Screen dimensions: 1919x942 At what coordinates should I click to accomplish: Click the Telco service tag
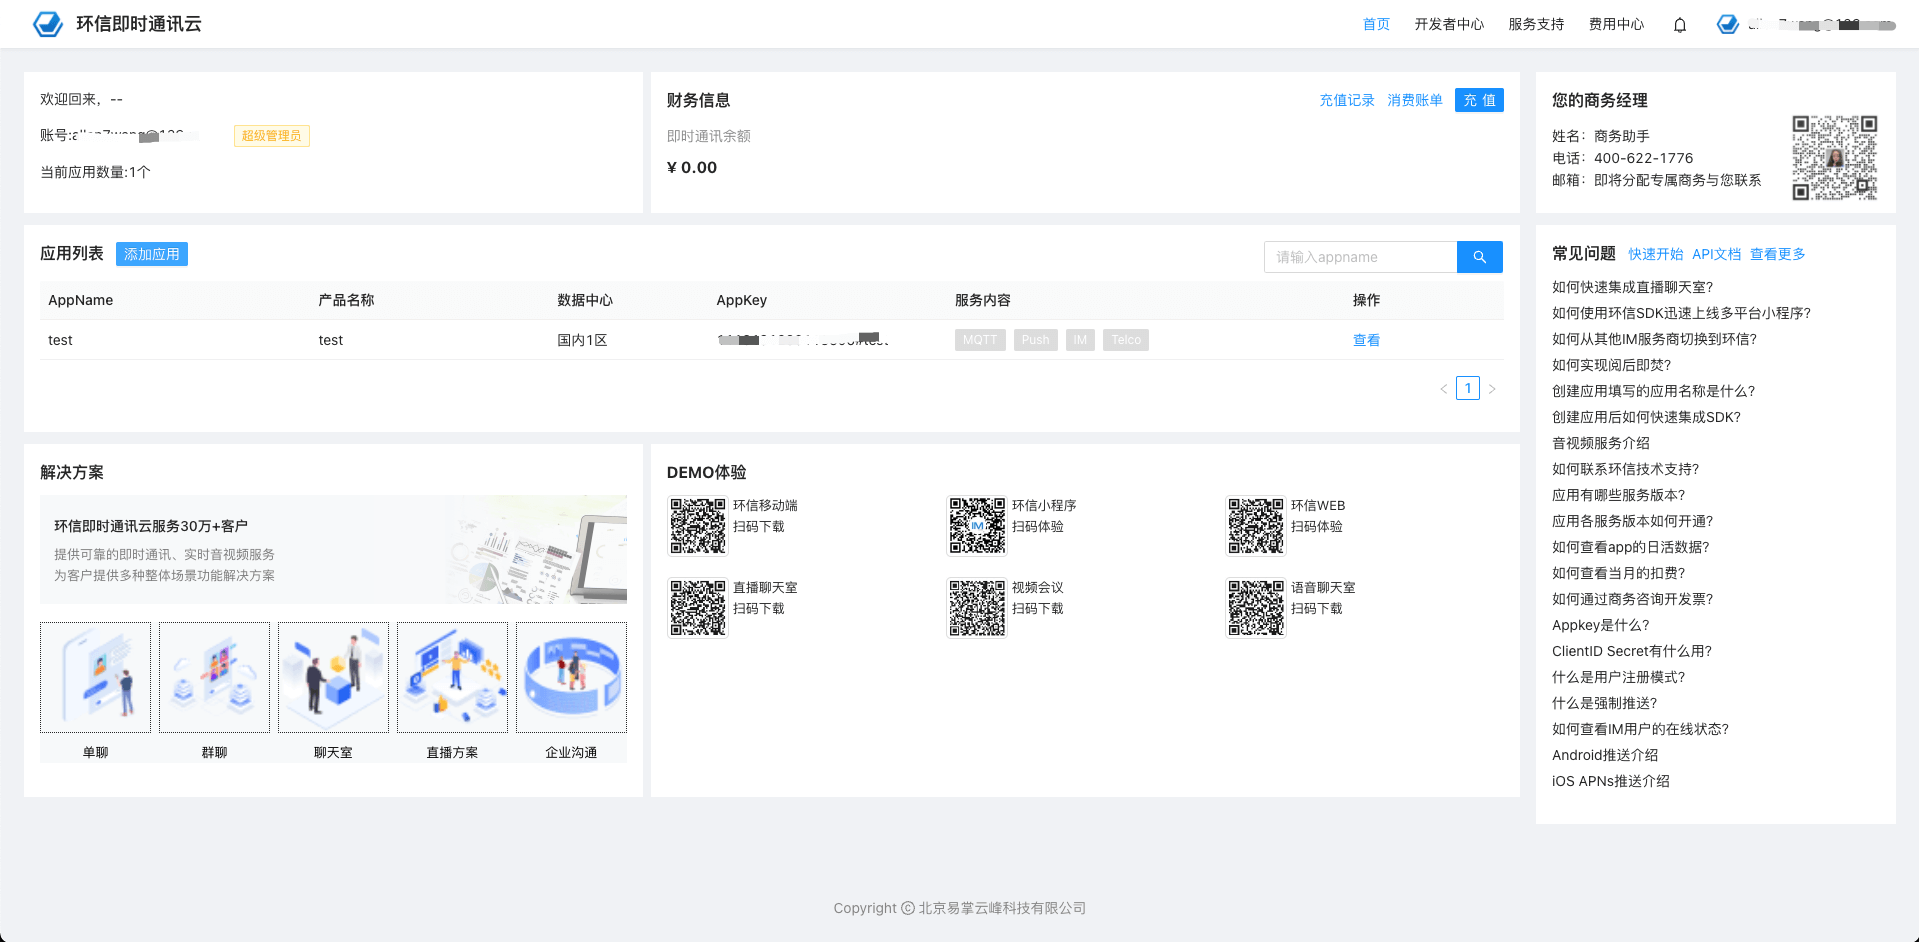coord(1126,340)
